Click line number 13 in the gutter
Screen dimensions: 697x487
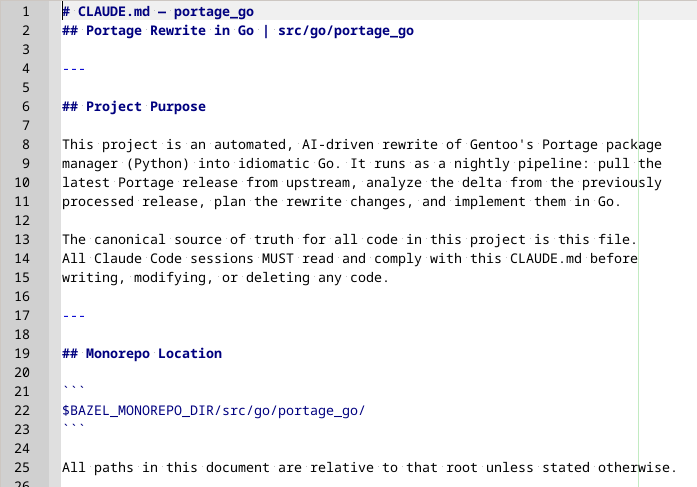(22, 240)
